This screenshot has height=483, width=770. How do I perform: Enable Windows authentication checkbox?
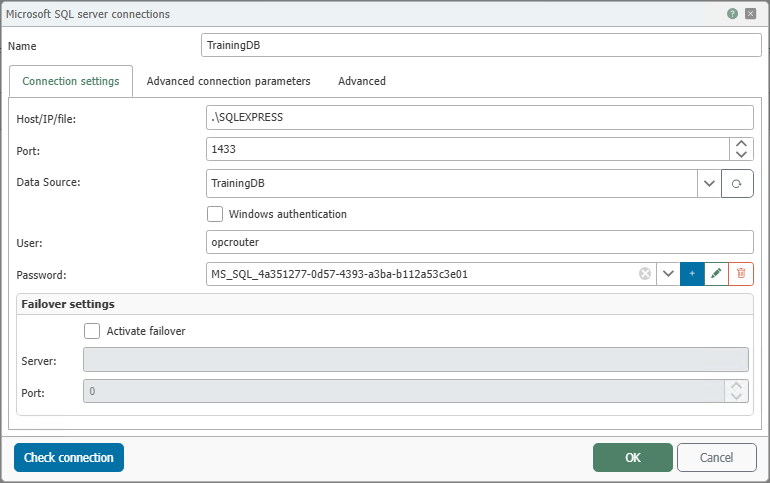(x=215, y=214)
